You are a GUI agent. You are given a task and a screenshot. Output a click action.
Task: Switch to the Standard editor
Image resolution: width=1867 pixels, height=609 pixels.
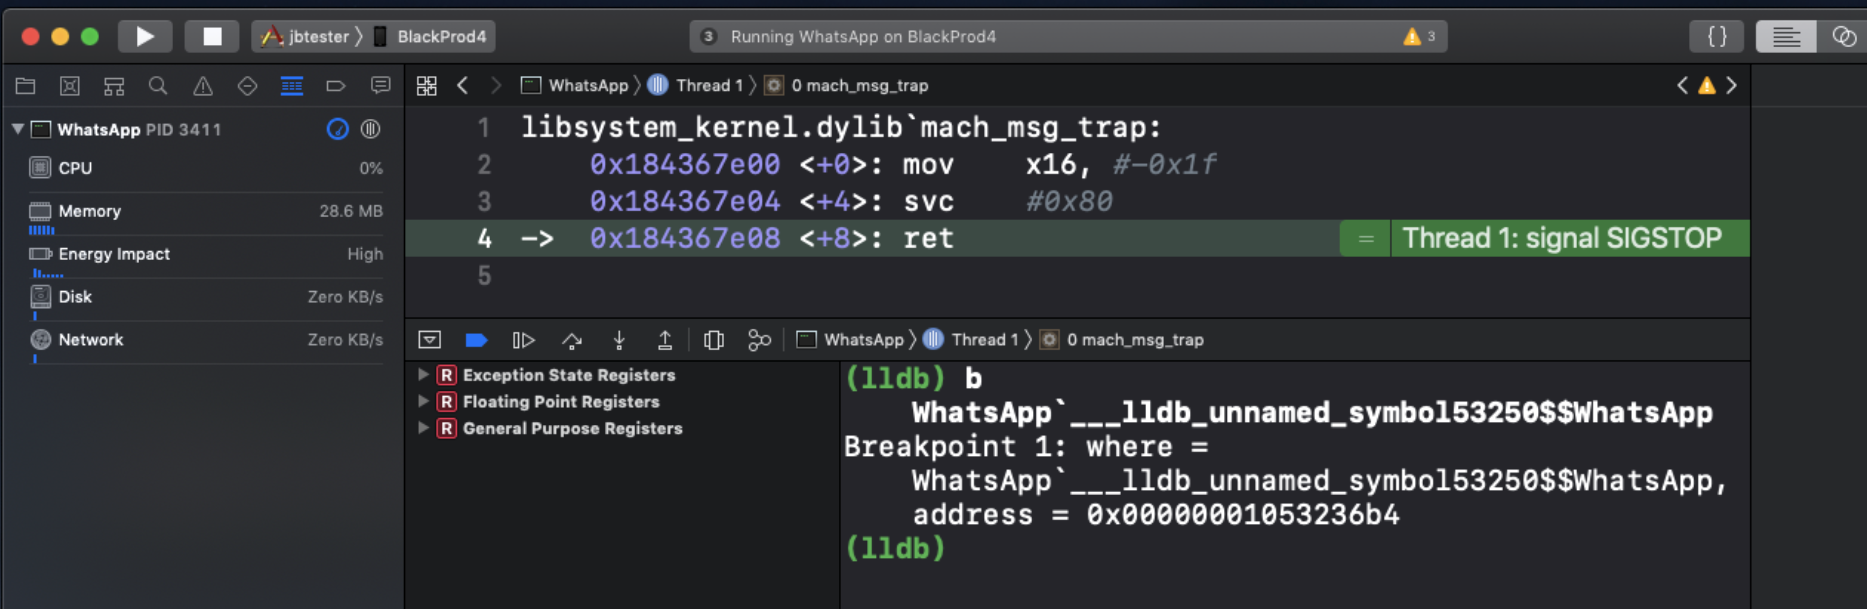click(x=1786, y=37)
